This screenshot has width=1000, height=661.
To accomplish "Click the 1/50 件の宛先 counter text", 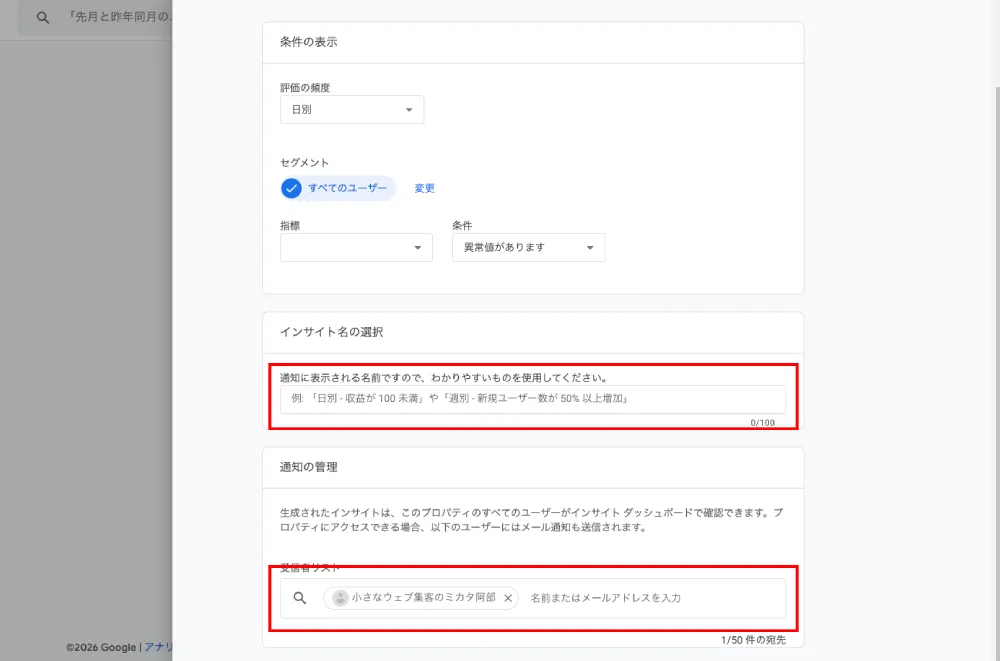I will (753, 640).
